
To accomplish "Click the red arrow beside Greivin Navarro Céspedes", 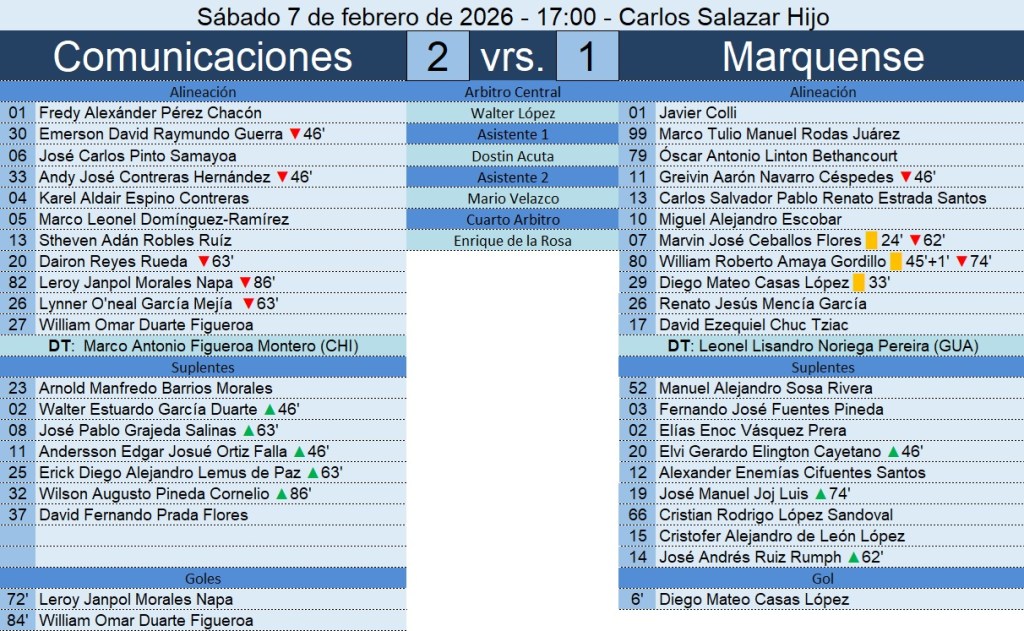I will [906, 177].
